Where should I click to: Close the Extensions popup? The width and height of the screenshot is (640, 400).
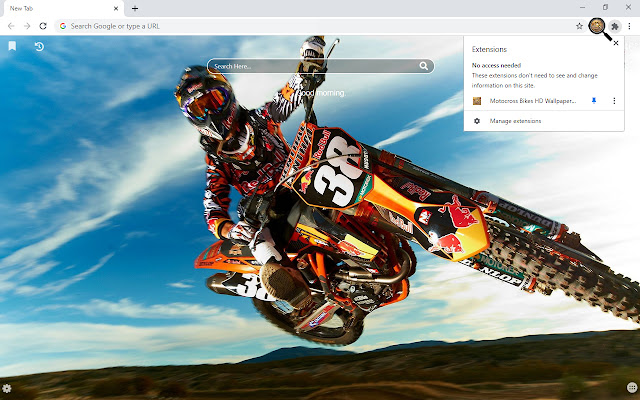616,43
